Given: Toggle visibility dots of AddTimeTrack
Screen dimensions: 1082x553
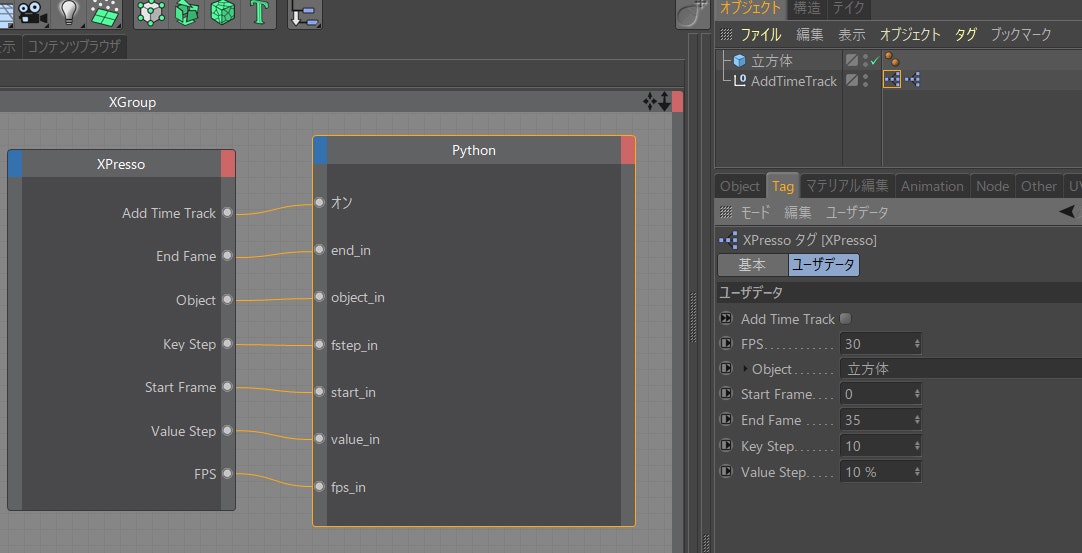Looking at the screenshot, I should pyautogui.click(x=865, y=81).
